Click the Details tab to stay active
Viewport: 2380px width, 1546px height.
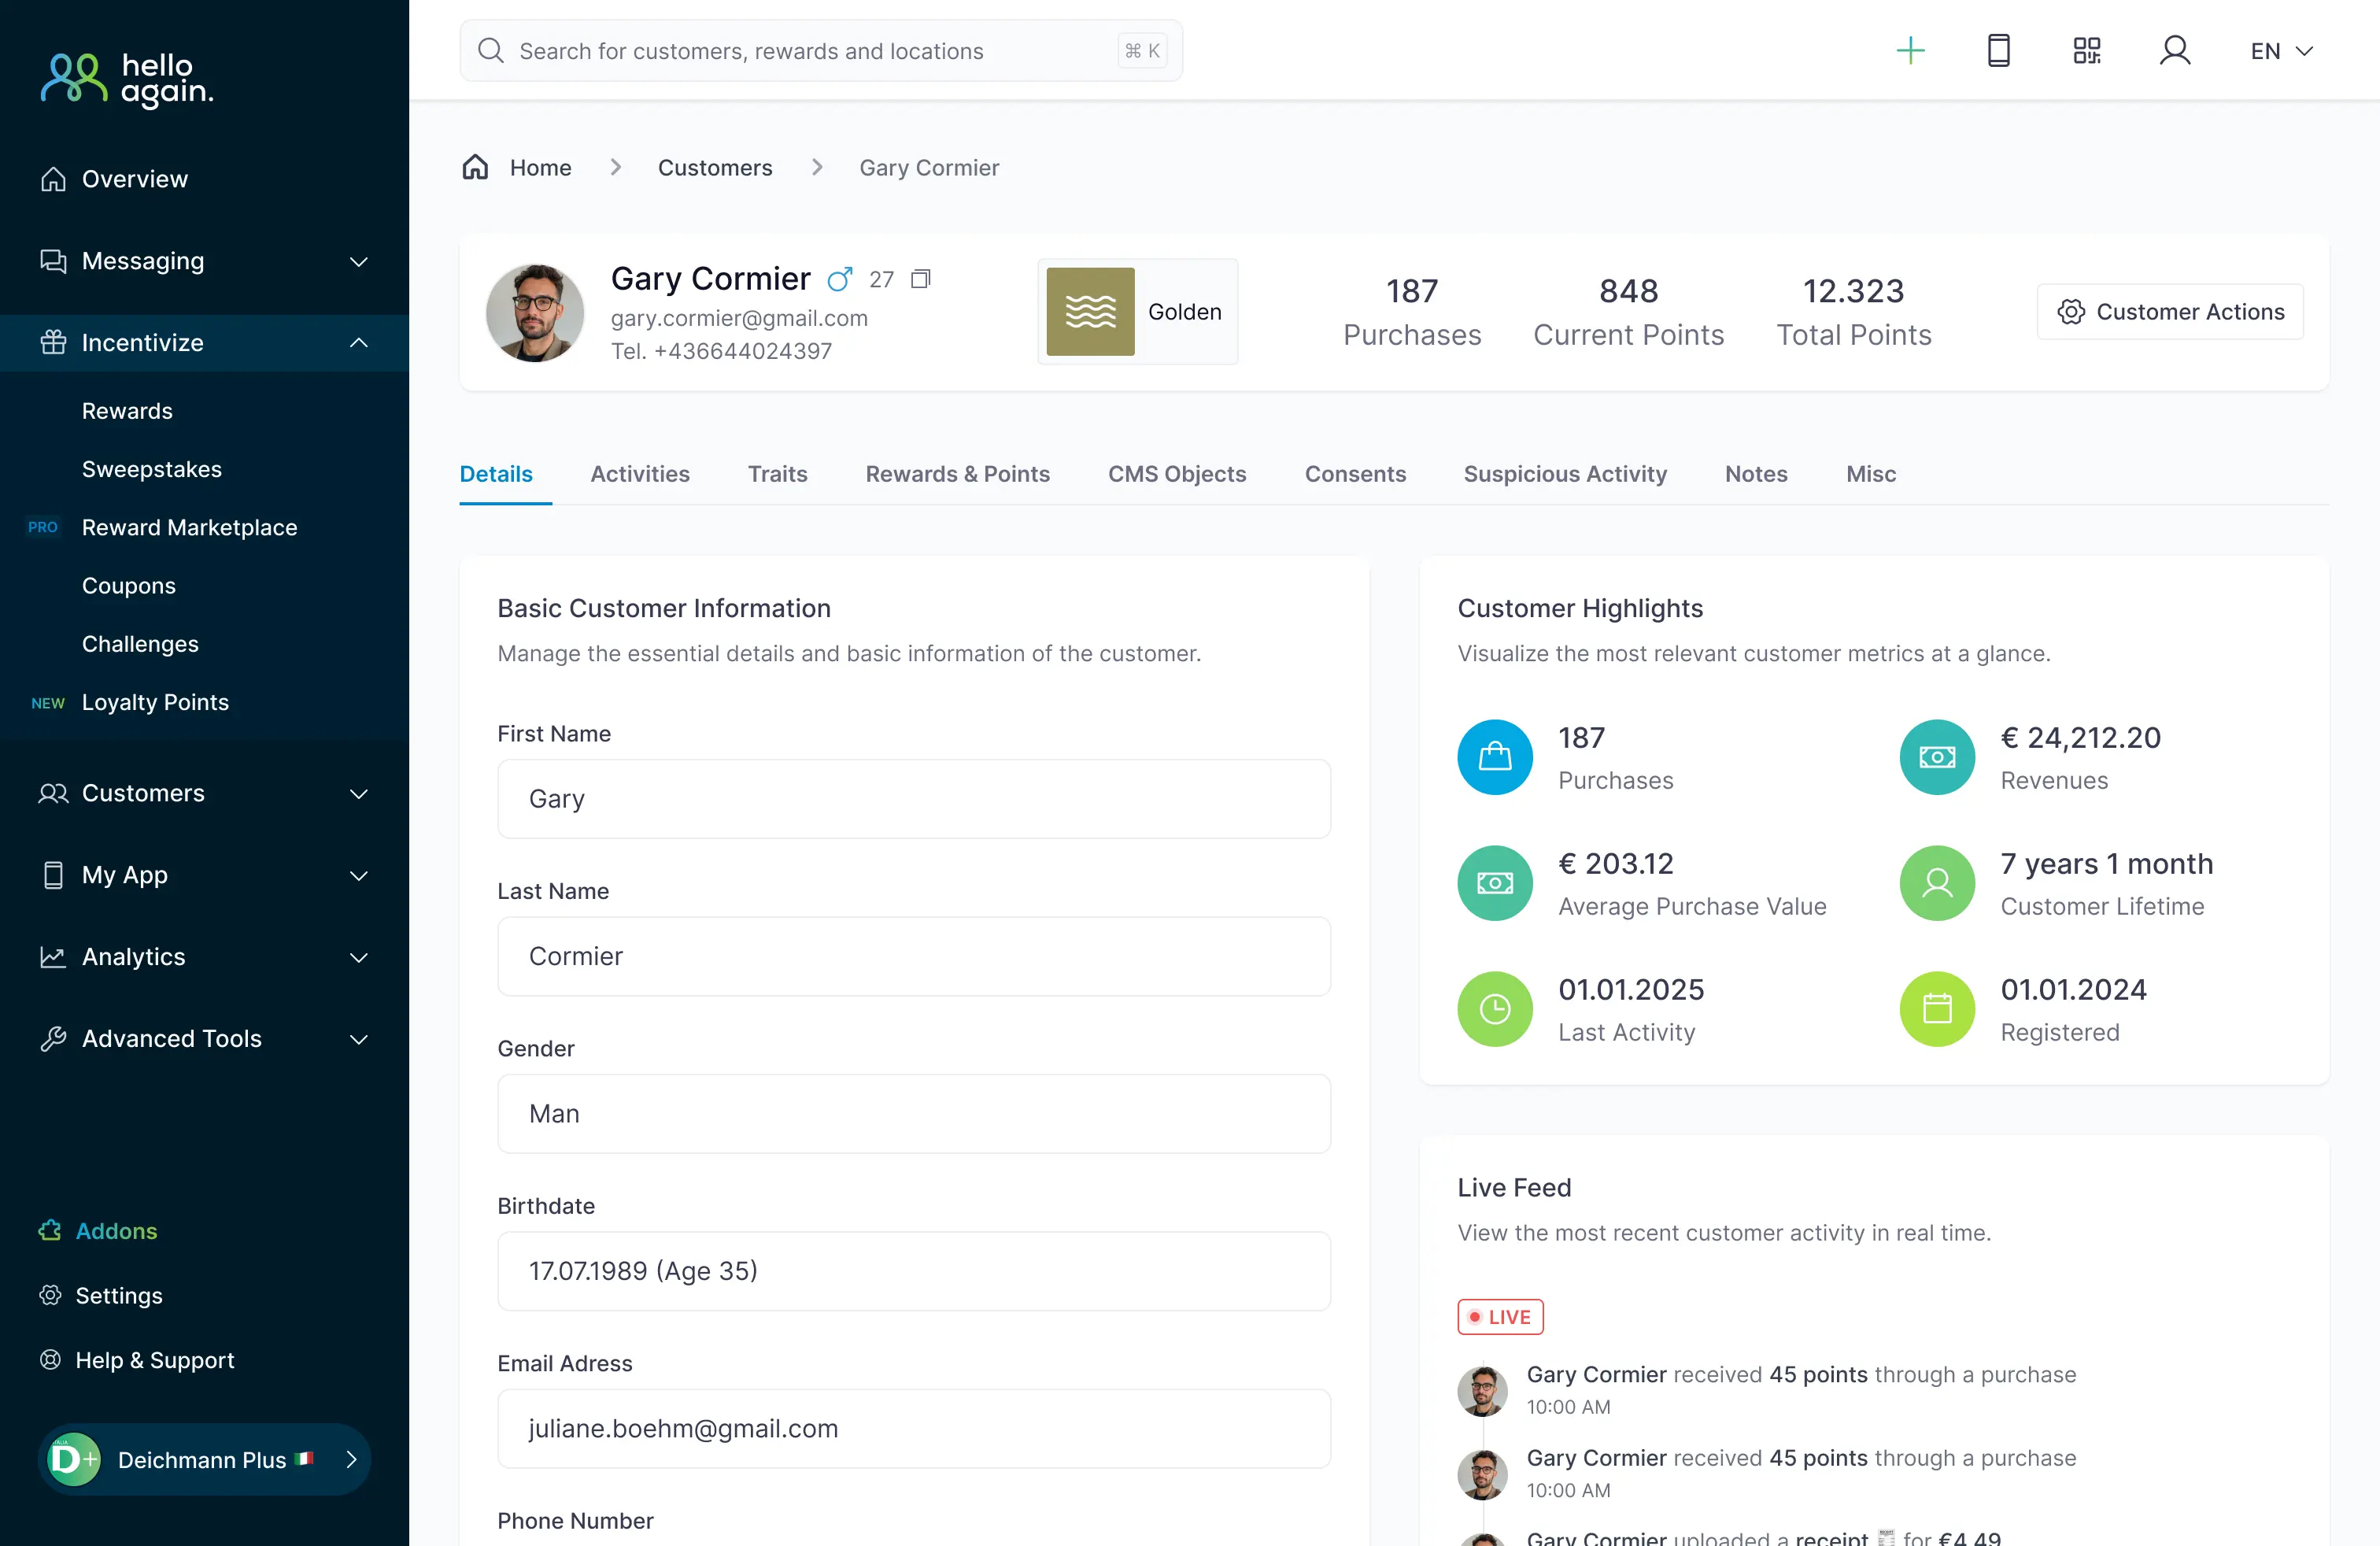coord(497,474)
